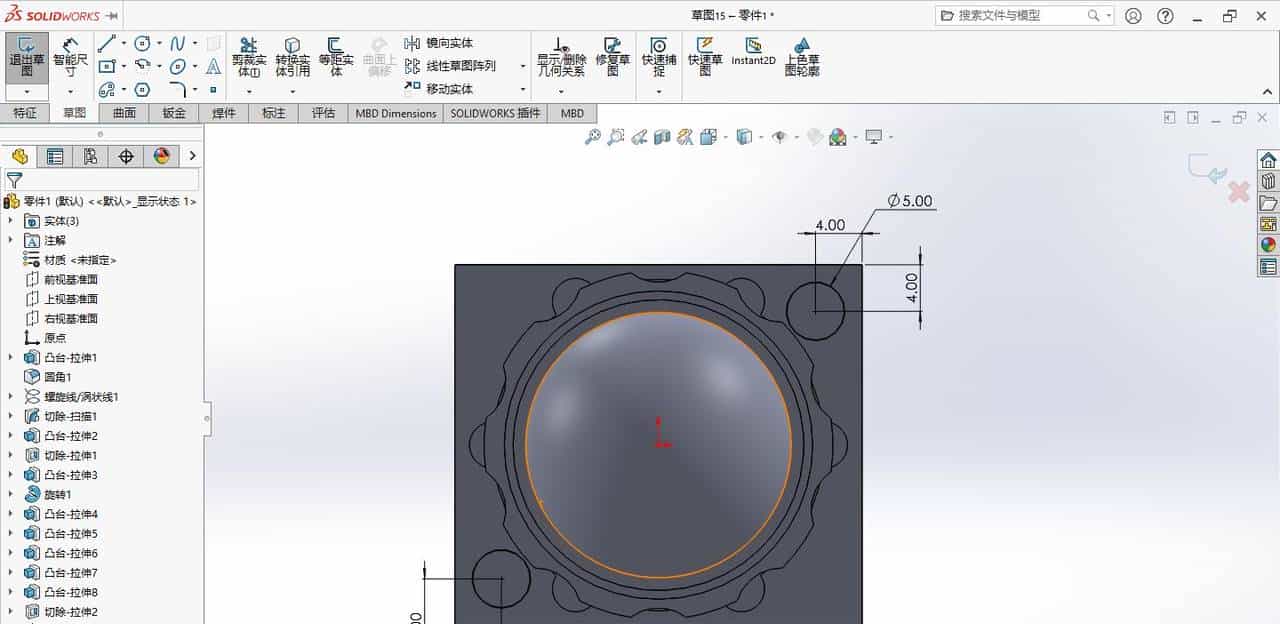Open the Zoom to Area tool
This screenshot has width=1280, height=624.
coord(615,136)
